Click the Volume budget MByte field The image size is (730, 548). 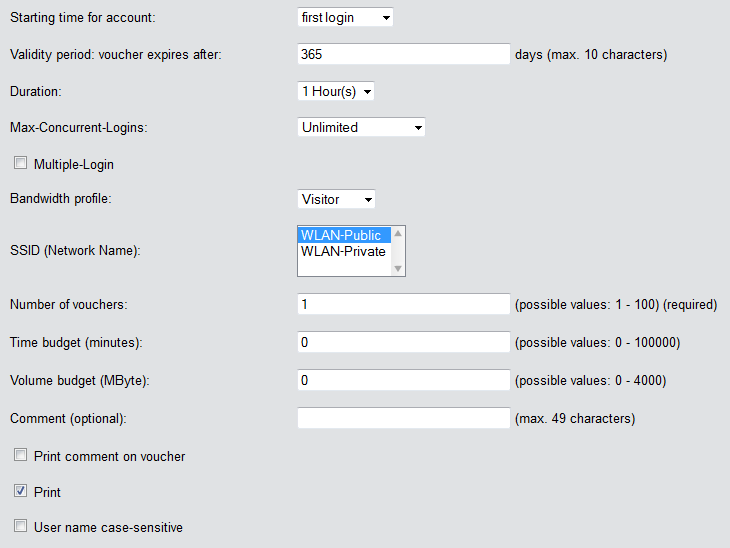click(x=404, y=380)
